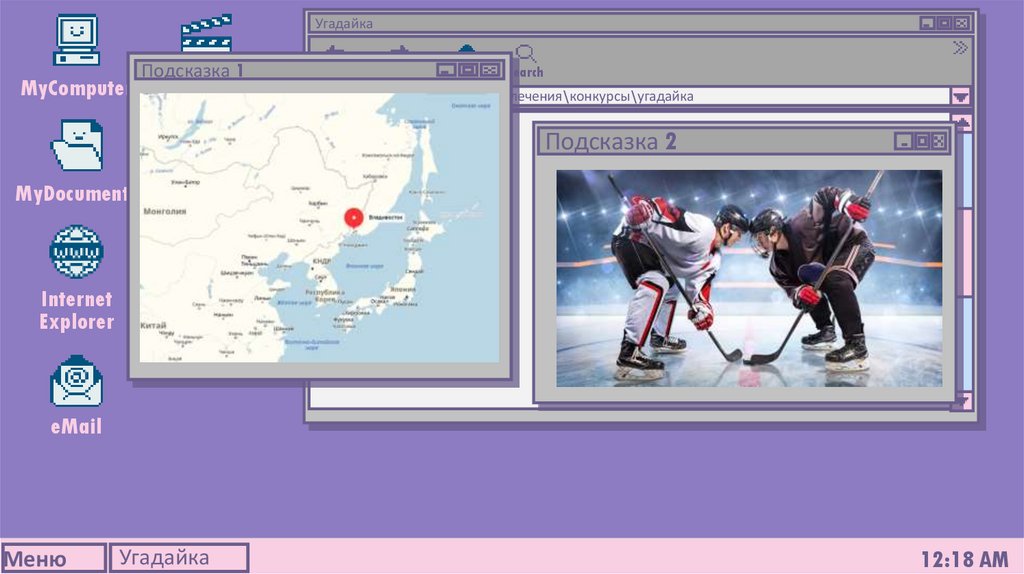Maximize the Угадайка window
The width and height of the screenshot is (1024, 574).
pos(944,24)
